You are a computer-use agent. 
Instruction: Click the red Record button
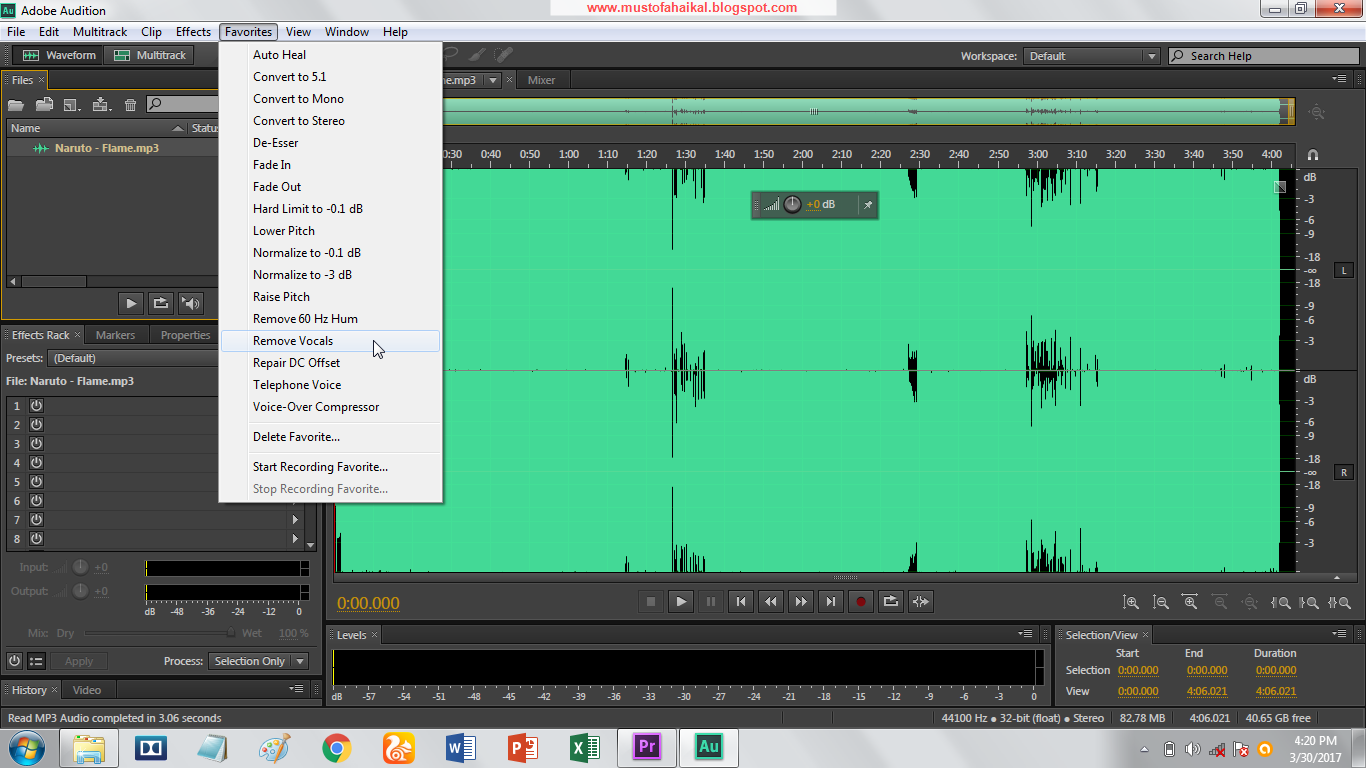[861, 601]
